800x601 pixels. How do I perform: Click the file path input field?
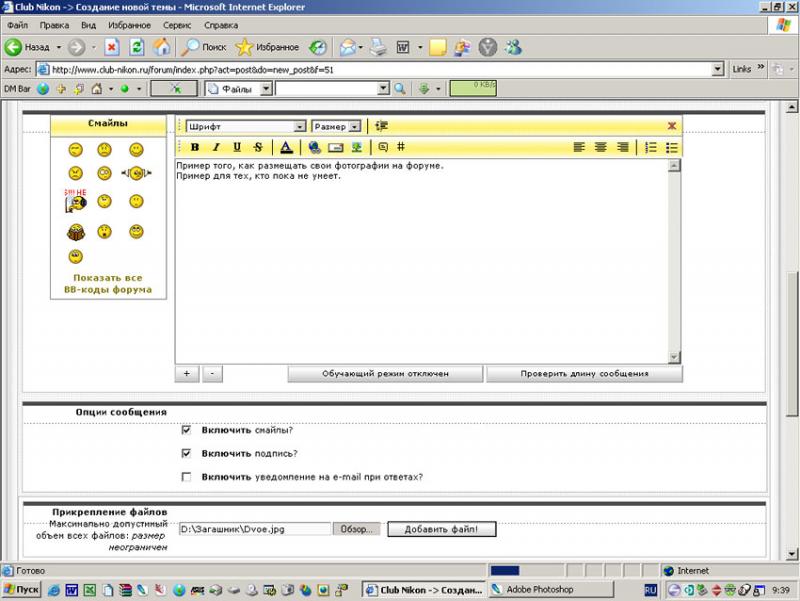[255, 529]
